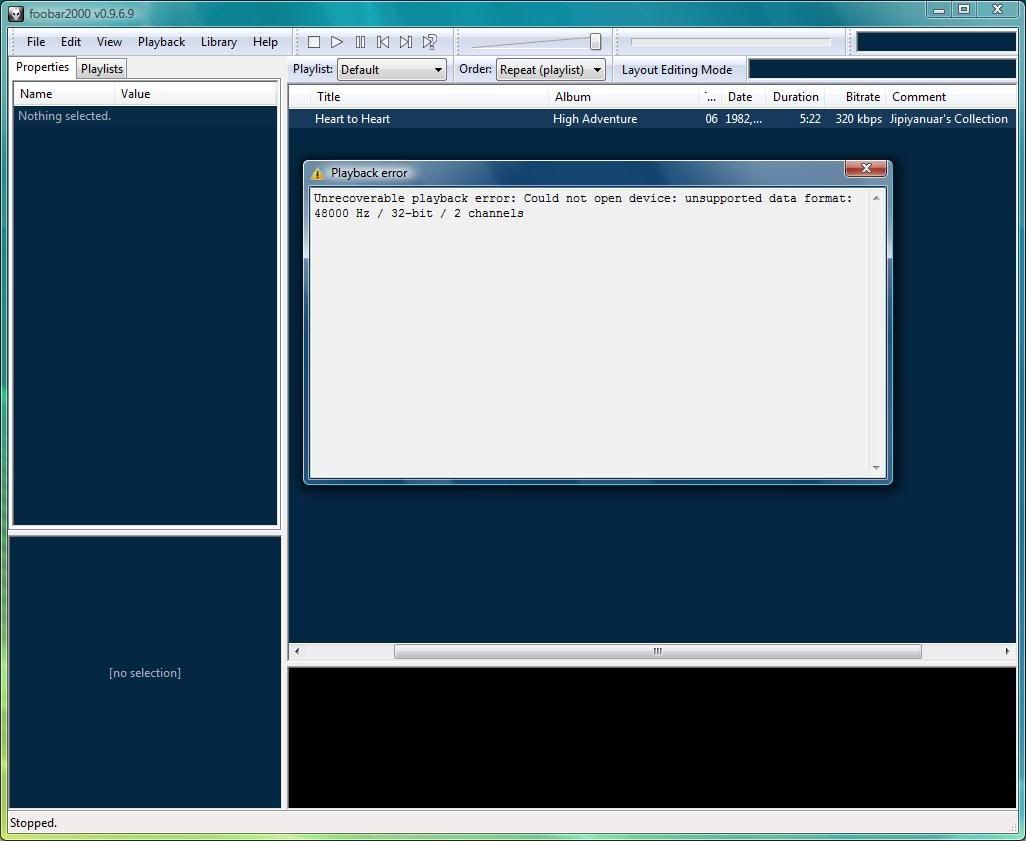
Task: Click the Value column header in Properties
Action: click(x=196, y=94)
